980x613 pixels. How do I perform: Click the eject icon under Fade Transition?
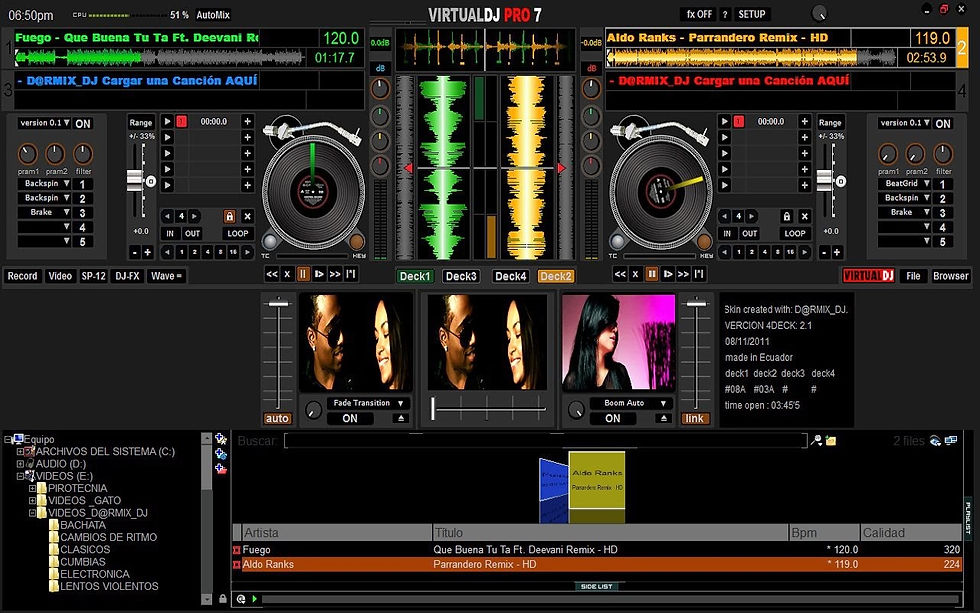[401, 419]
